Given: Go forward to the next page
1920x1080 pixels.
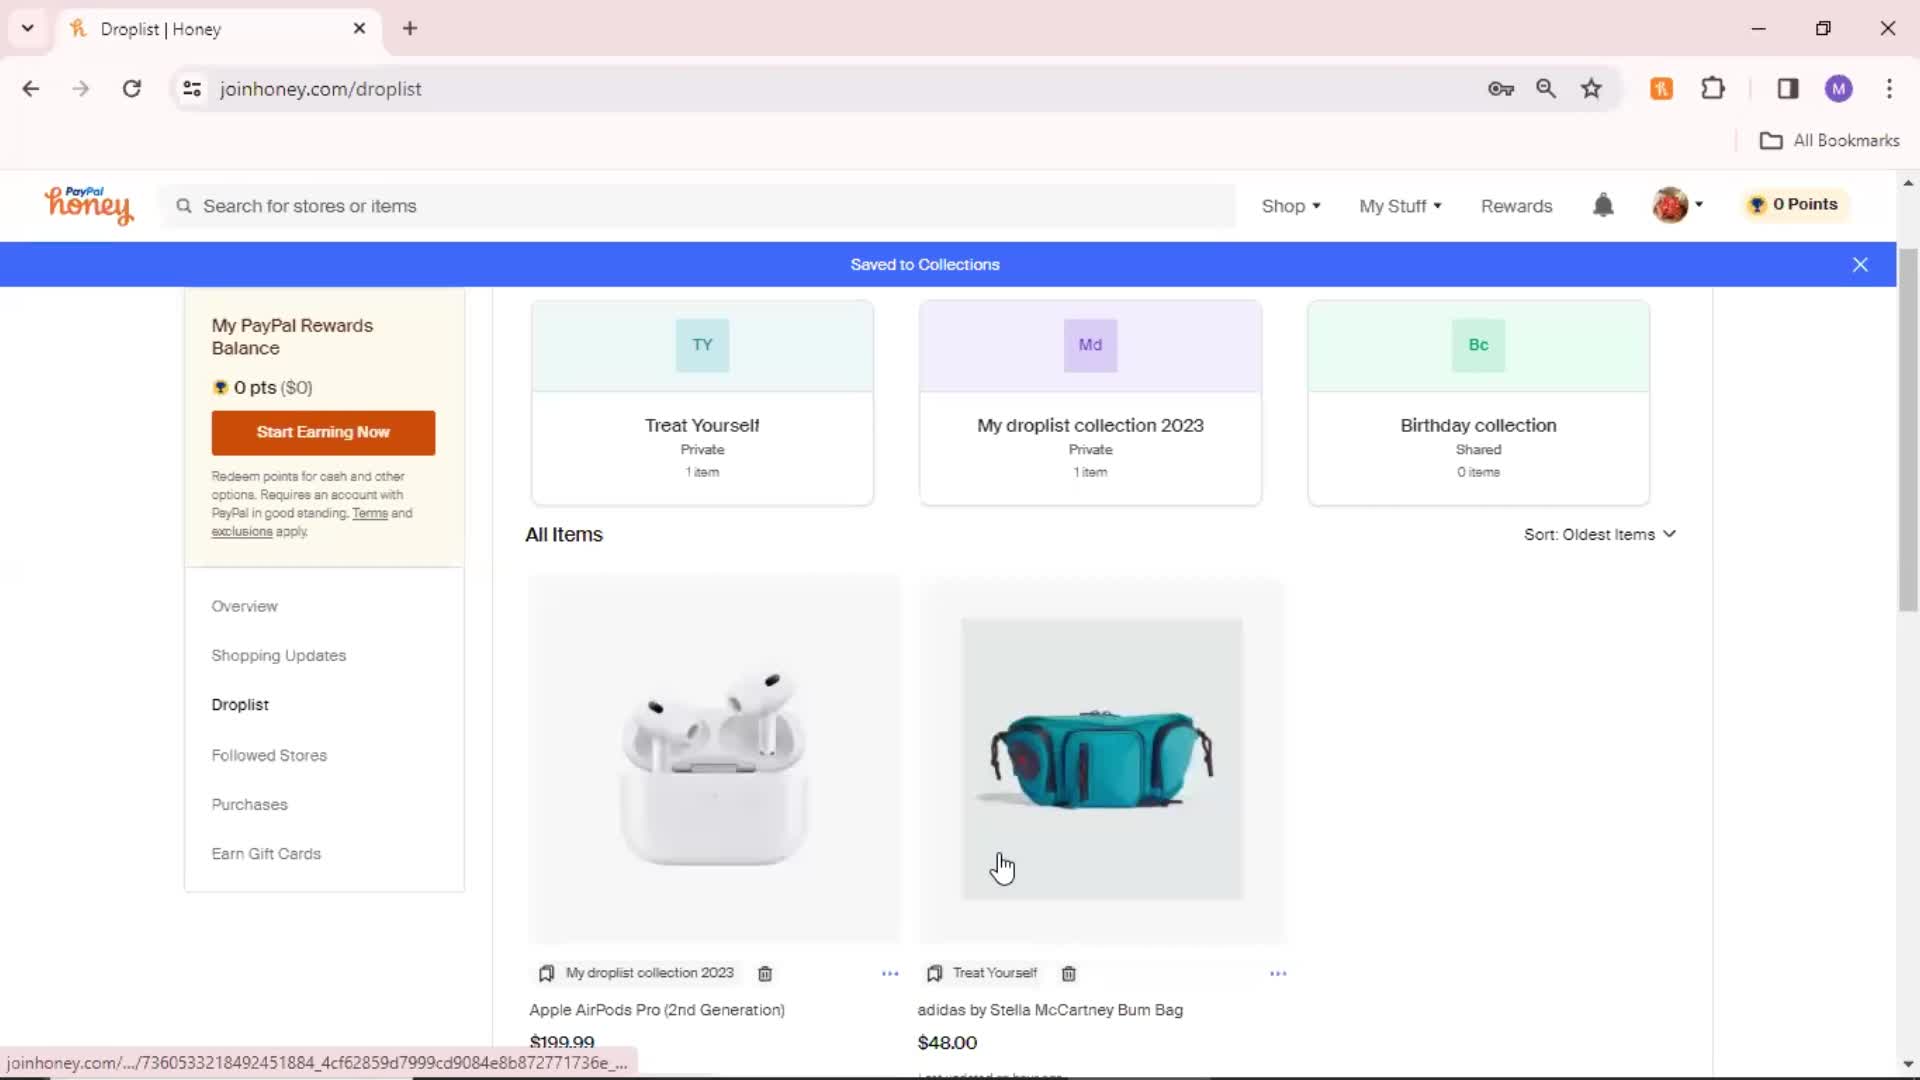Looking at the screenshot, I should click(x=81, y=89).
